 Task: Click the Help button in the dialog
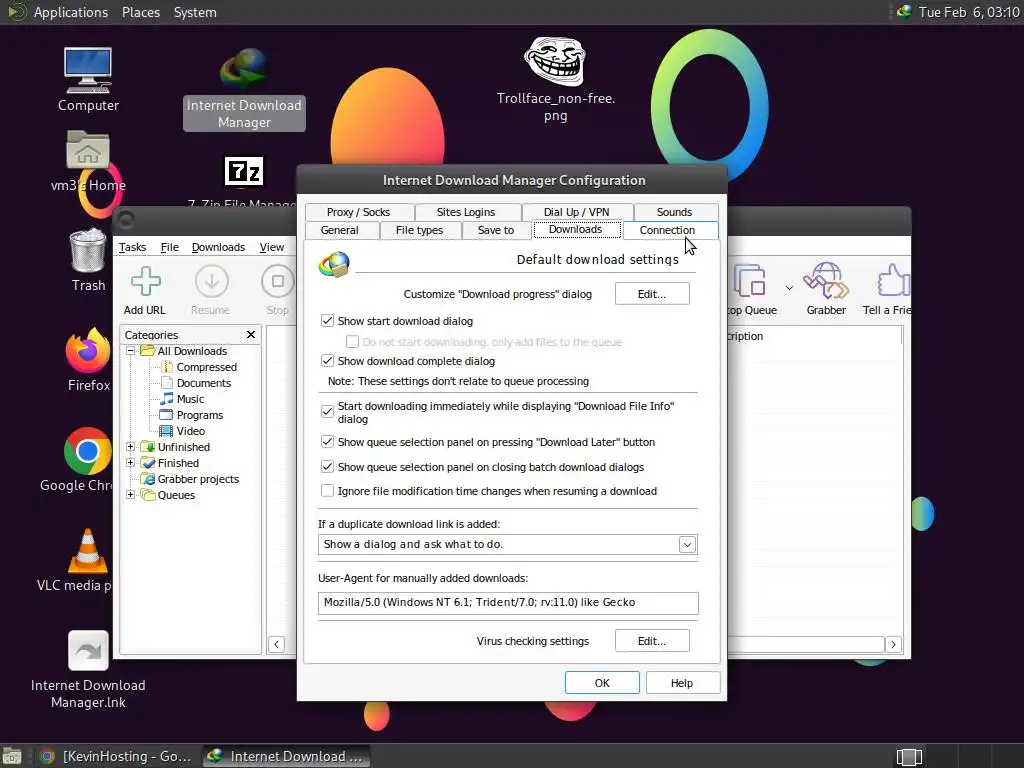(x=682, y=682)
